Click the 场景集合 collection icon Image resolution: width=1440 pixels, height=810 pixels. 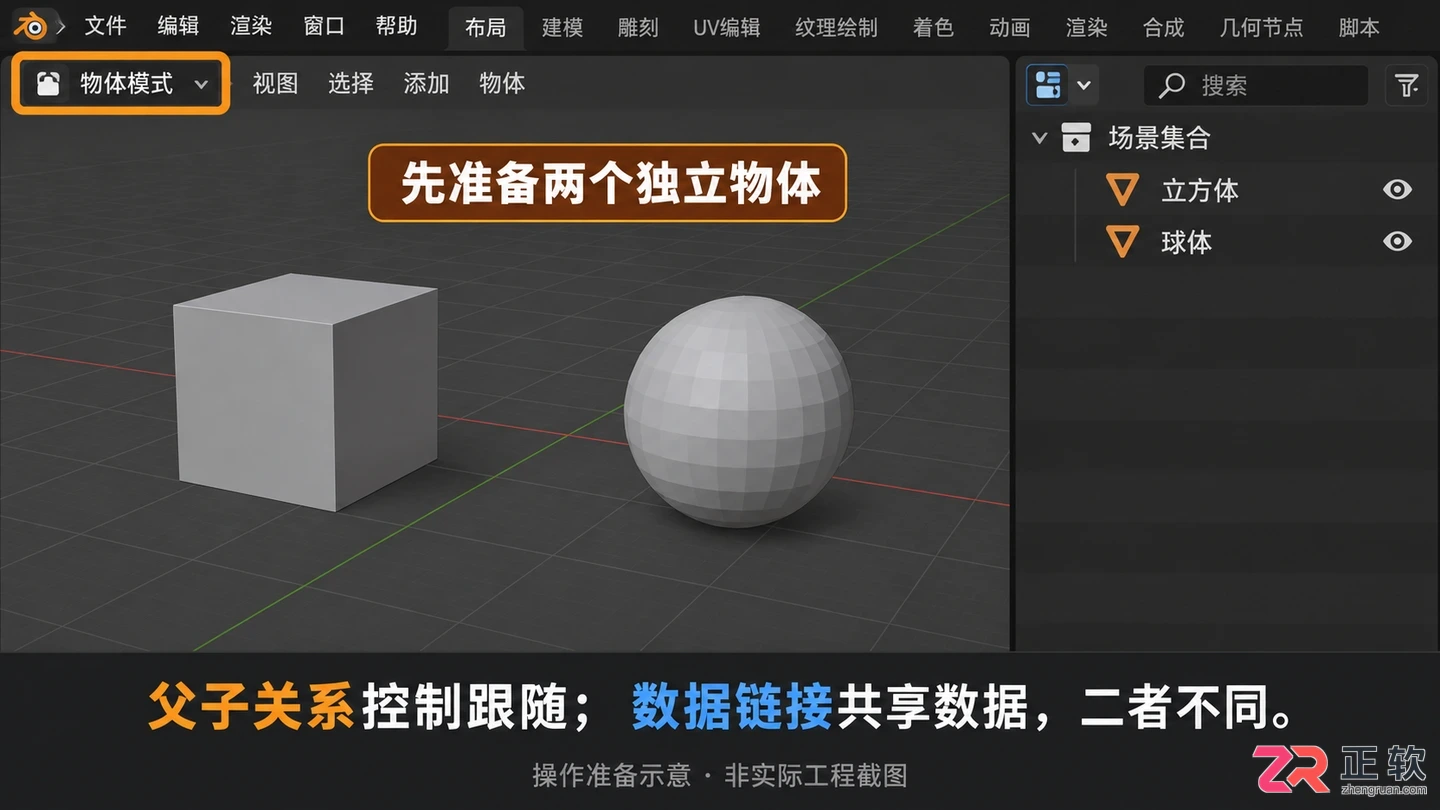click(1076, 137)
